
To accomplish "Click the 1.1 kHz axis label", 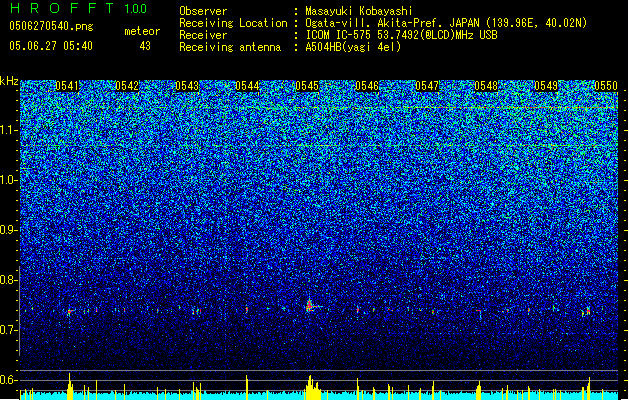I will [9, 130].
